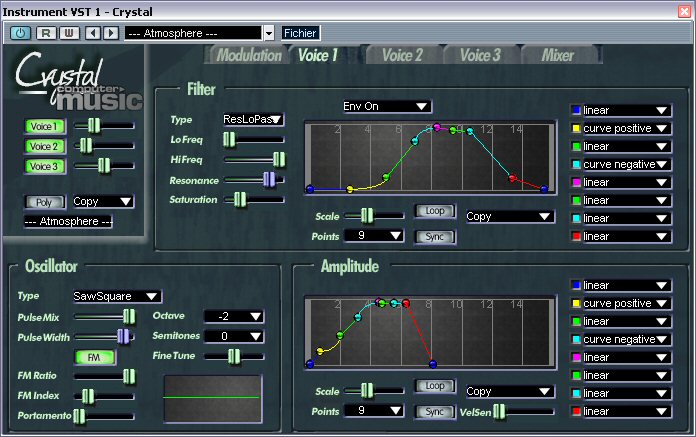Click the blue start point of Filter envelope

[310, 189]
